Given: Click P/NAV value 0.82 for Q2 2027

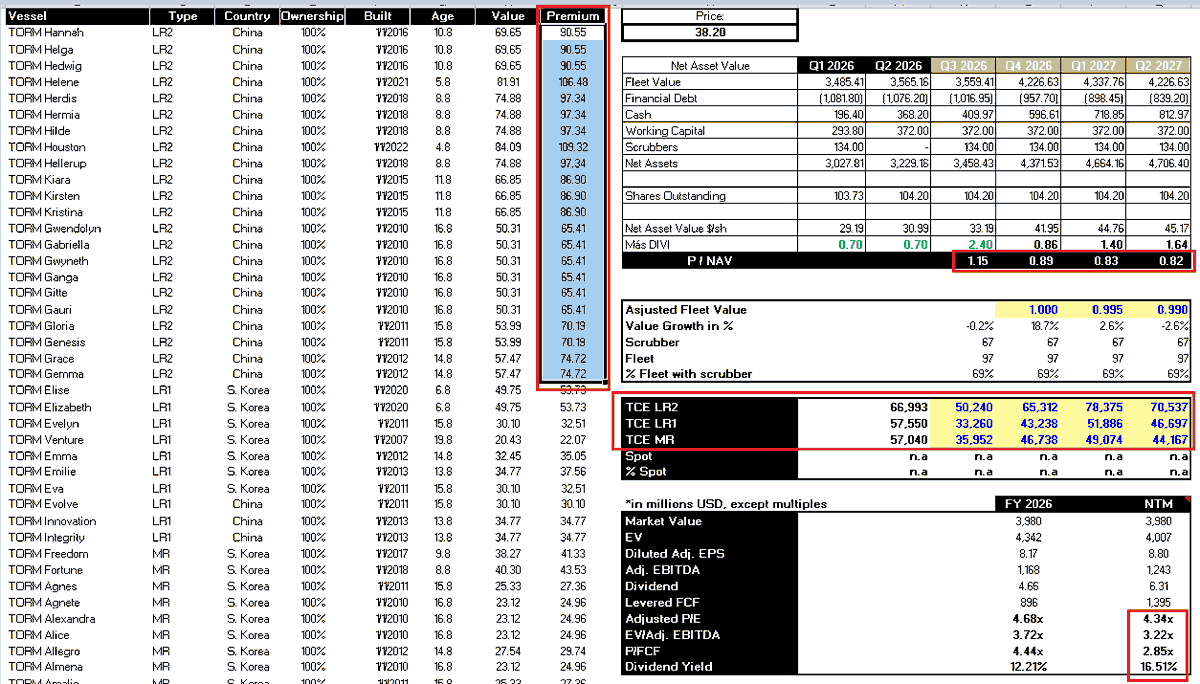Looking at the screenshot, I should (x=1174, y=261).
